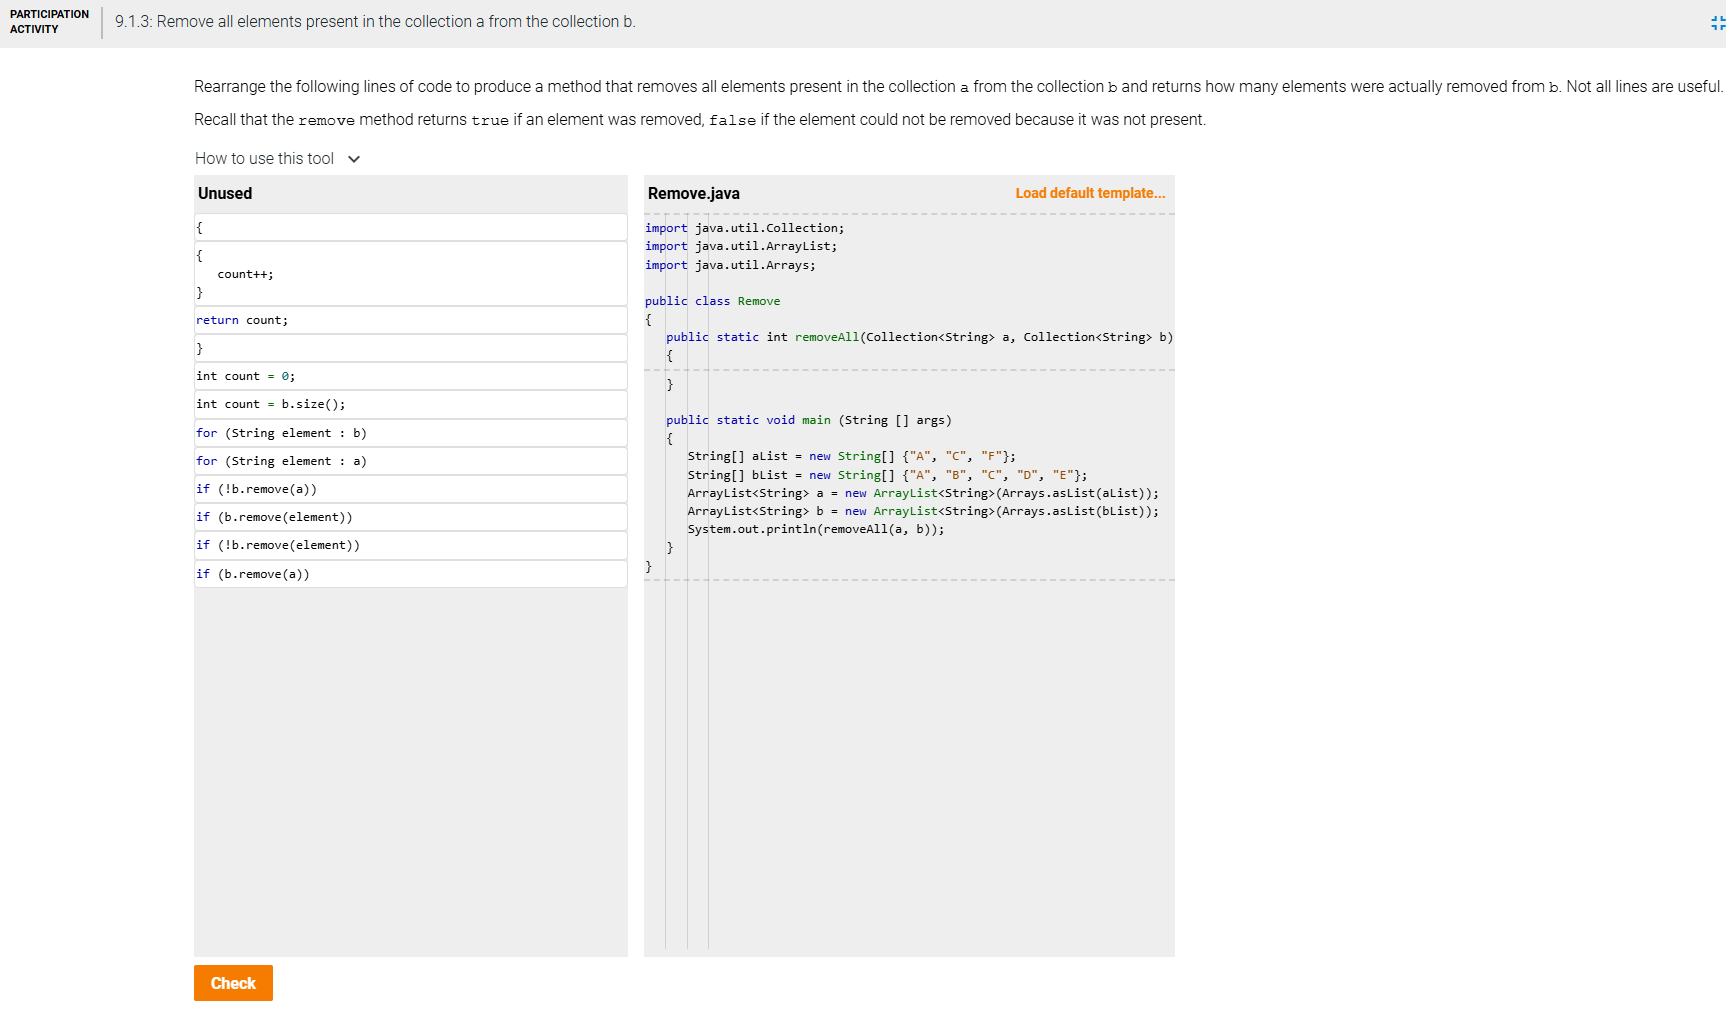Select the 'if (b.remove(element))' line
This screenshot has width=1726, height=1010.
coord(411,517)
